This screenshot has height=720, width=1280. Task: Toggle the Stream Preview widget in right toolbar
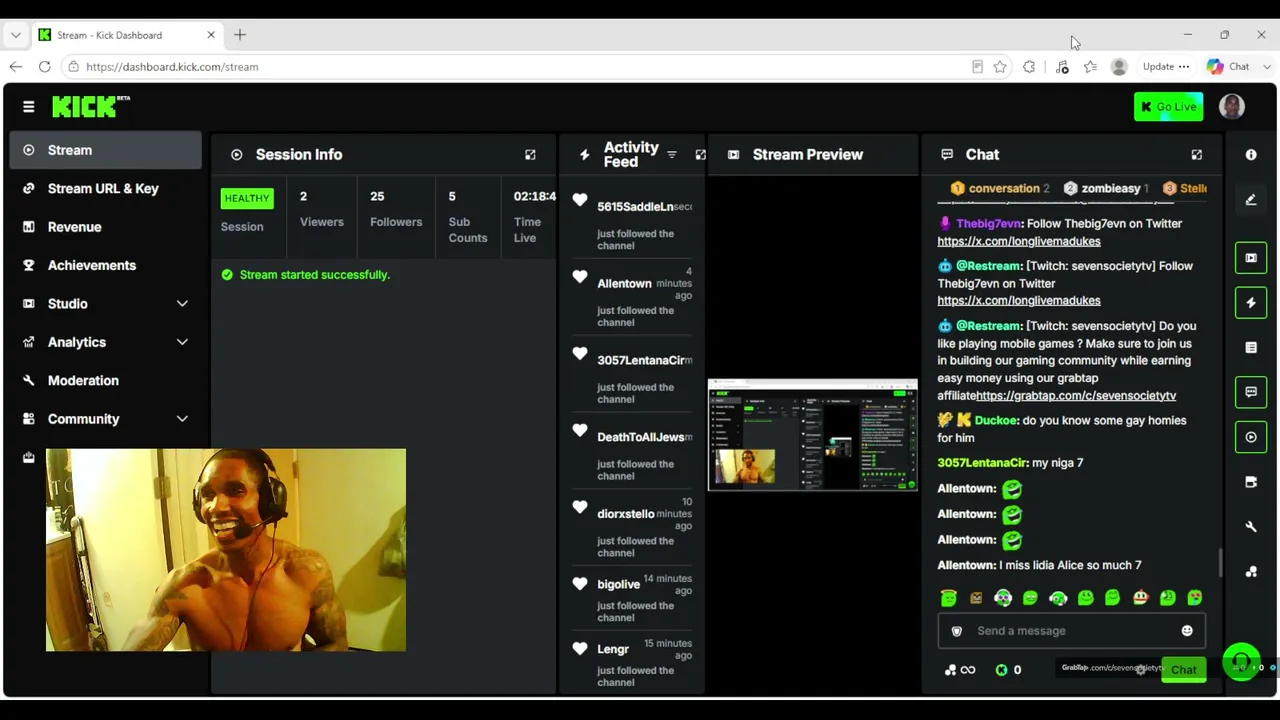pyautogui.click(x=1251, y=258)
